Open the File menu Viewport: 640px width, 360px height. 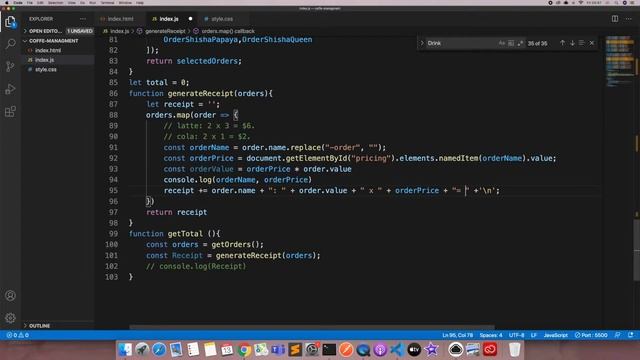click(30, 2)
